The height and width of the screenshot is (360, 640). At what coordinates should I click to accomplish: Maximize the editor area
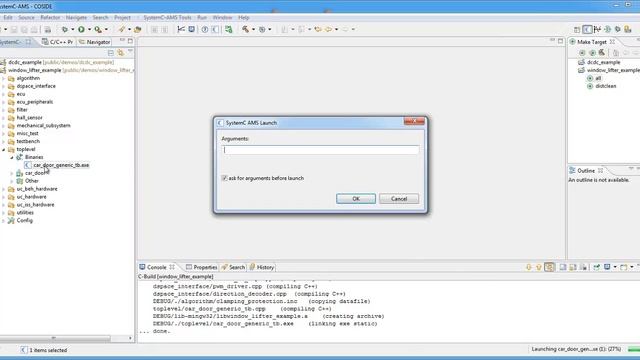(560, 41)
